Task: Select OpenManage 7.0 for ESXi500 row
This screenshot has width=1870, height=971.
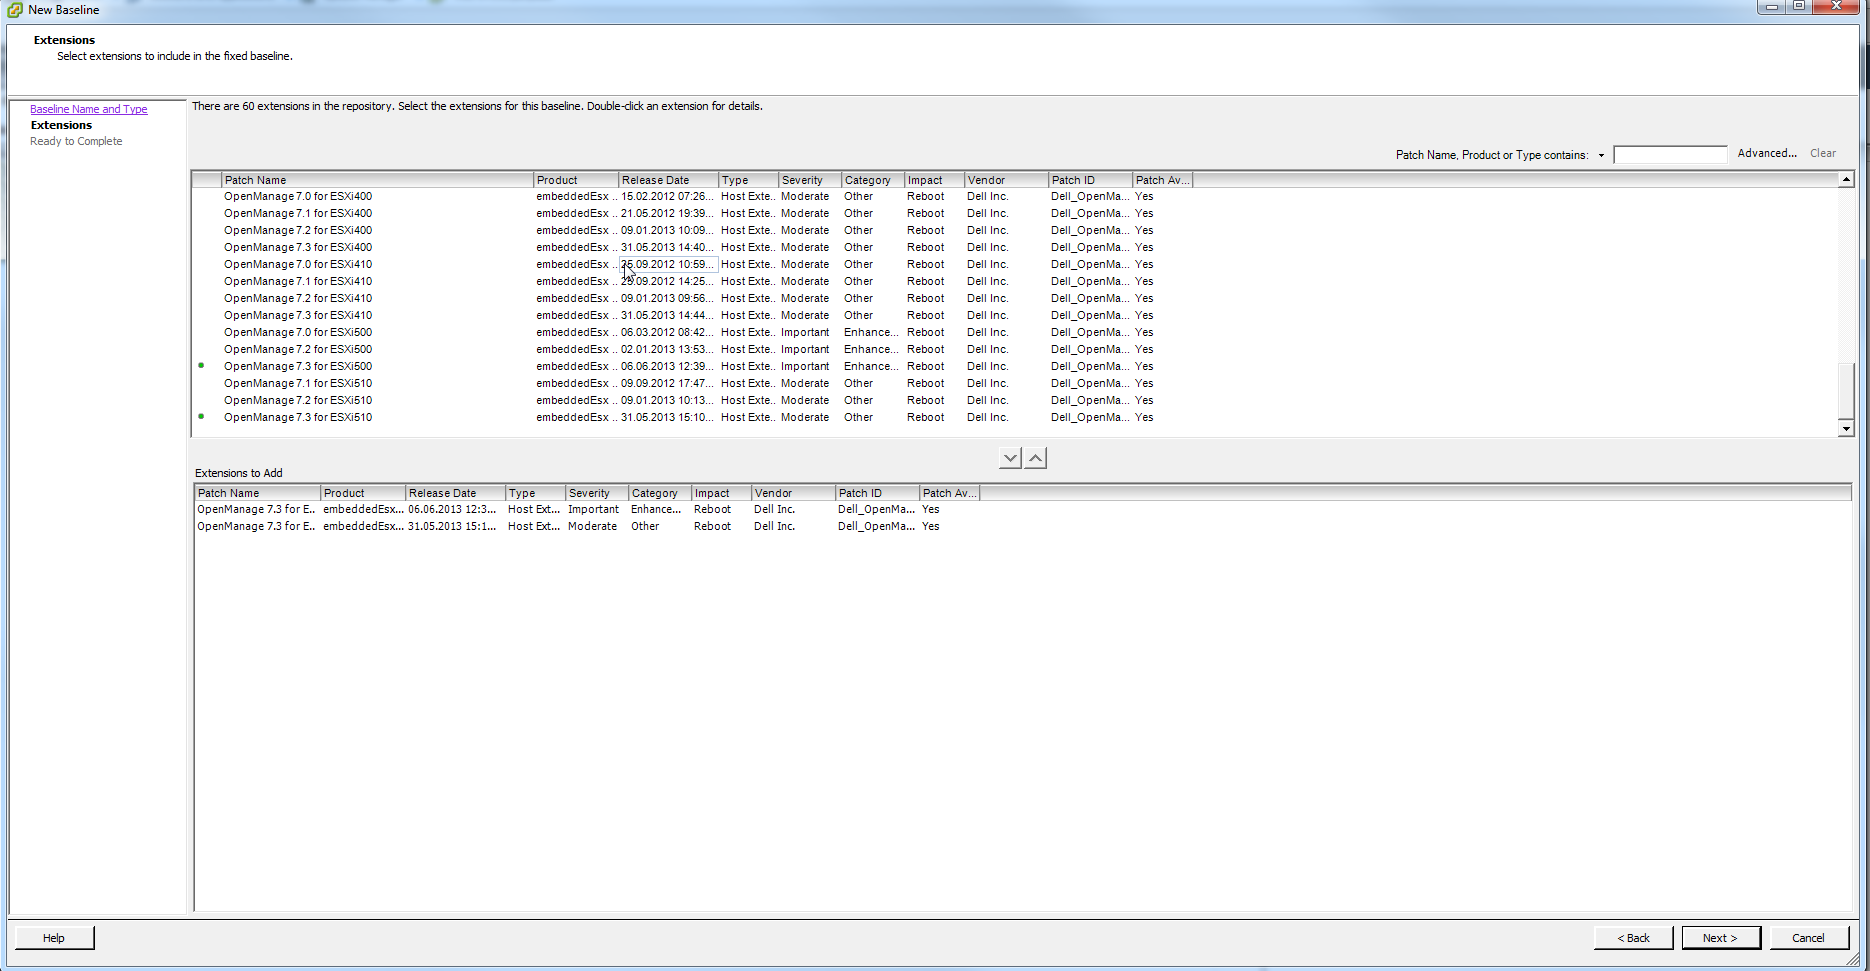Action: click(690, 333)
